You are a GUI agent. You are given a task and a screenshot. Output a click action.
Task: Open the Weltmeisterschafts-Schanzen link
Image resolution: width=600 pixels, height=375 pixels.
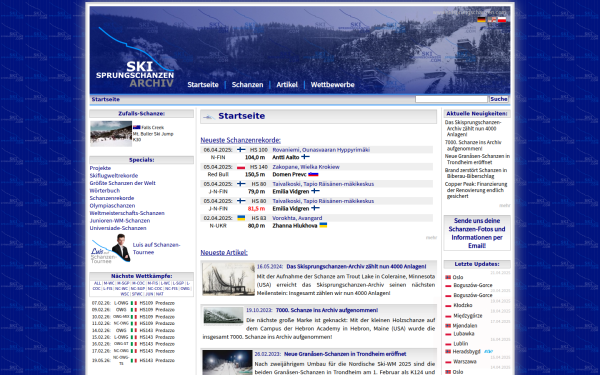coord(127,213)
